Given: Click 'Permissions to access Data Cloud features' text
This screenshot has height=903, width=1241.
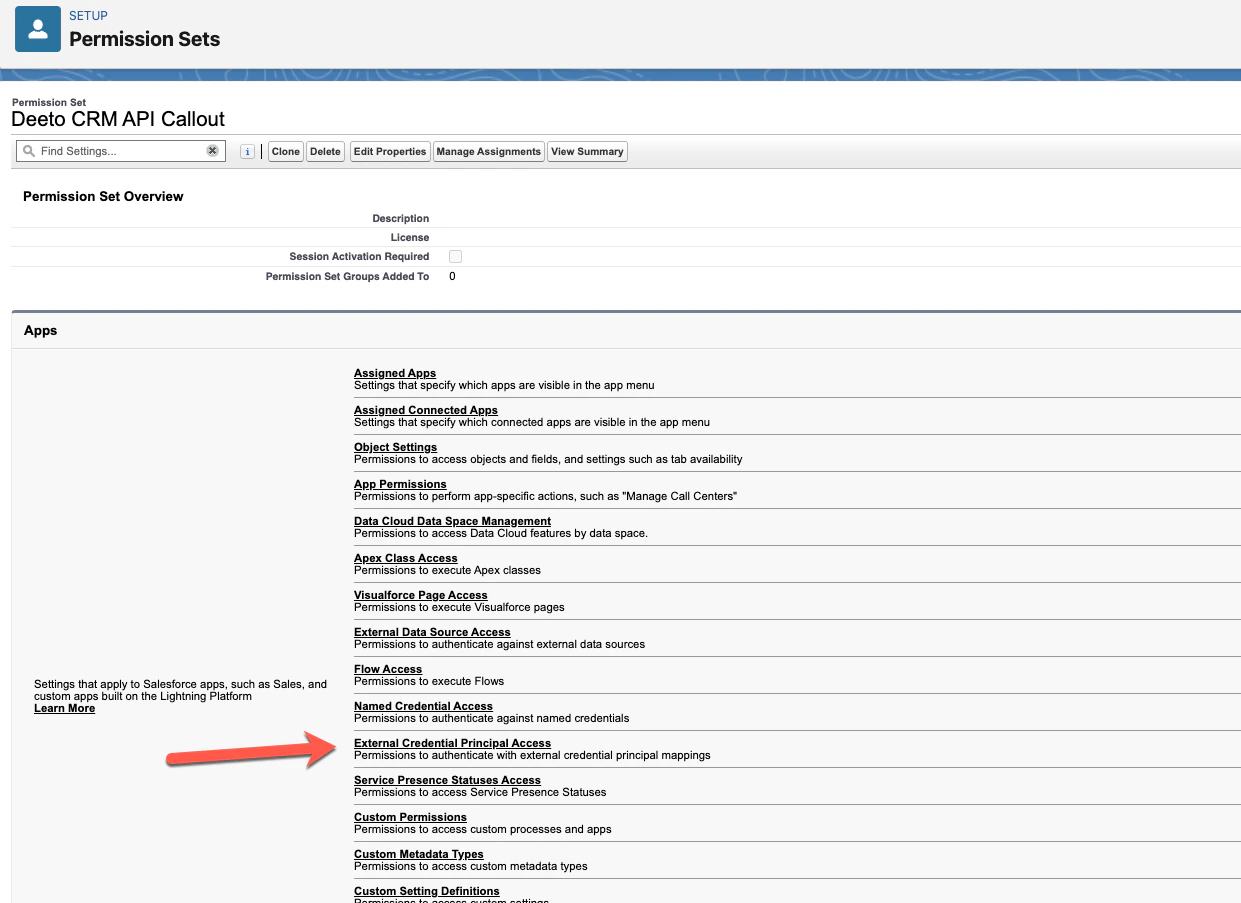Looking at the screenshot, I should tap(501, 533).
